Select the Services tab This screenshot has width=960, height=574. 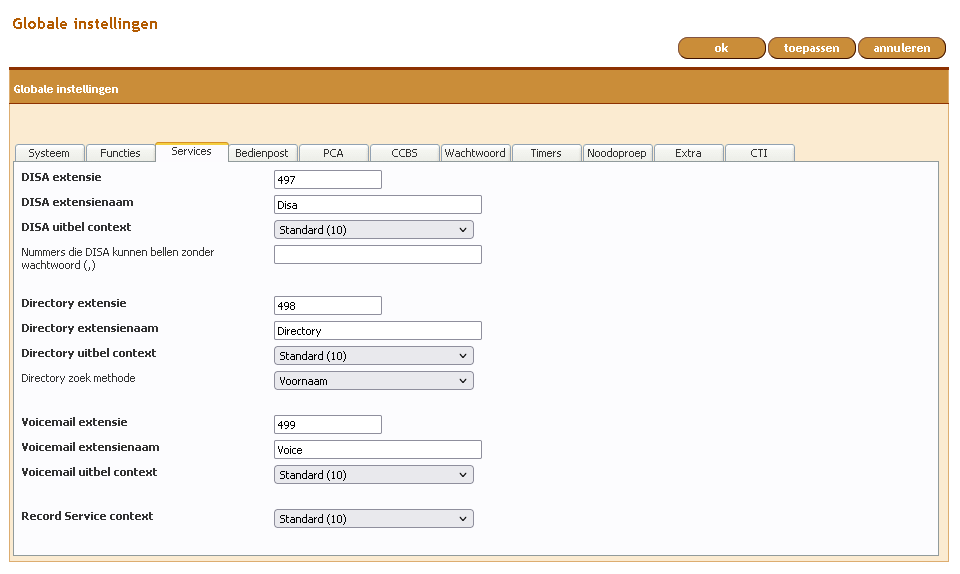point(192,151)
